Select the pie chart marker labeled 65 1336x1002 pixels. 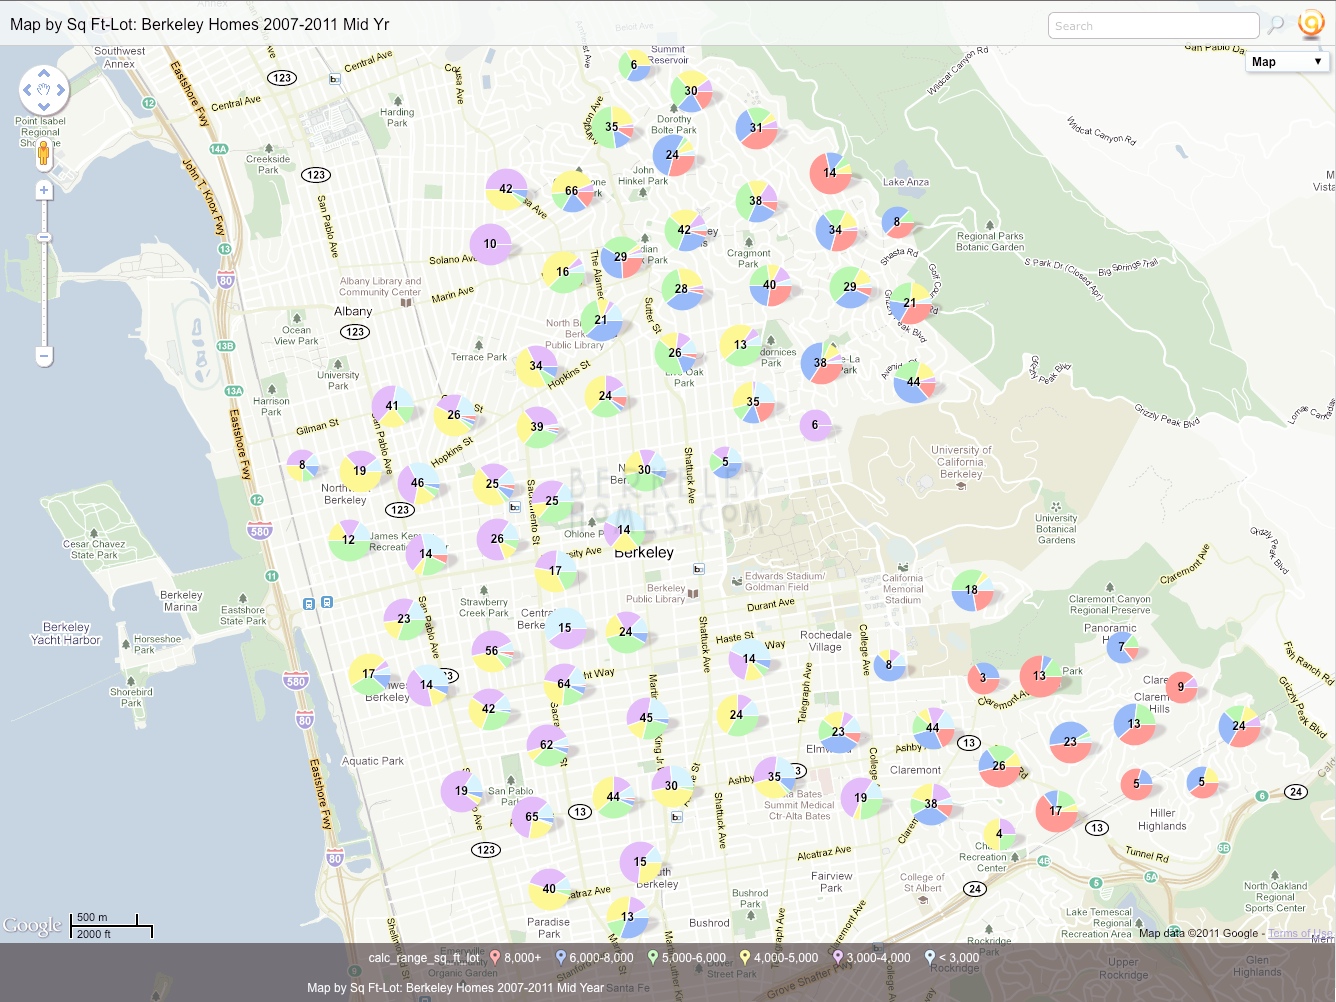pos(532,817)
